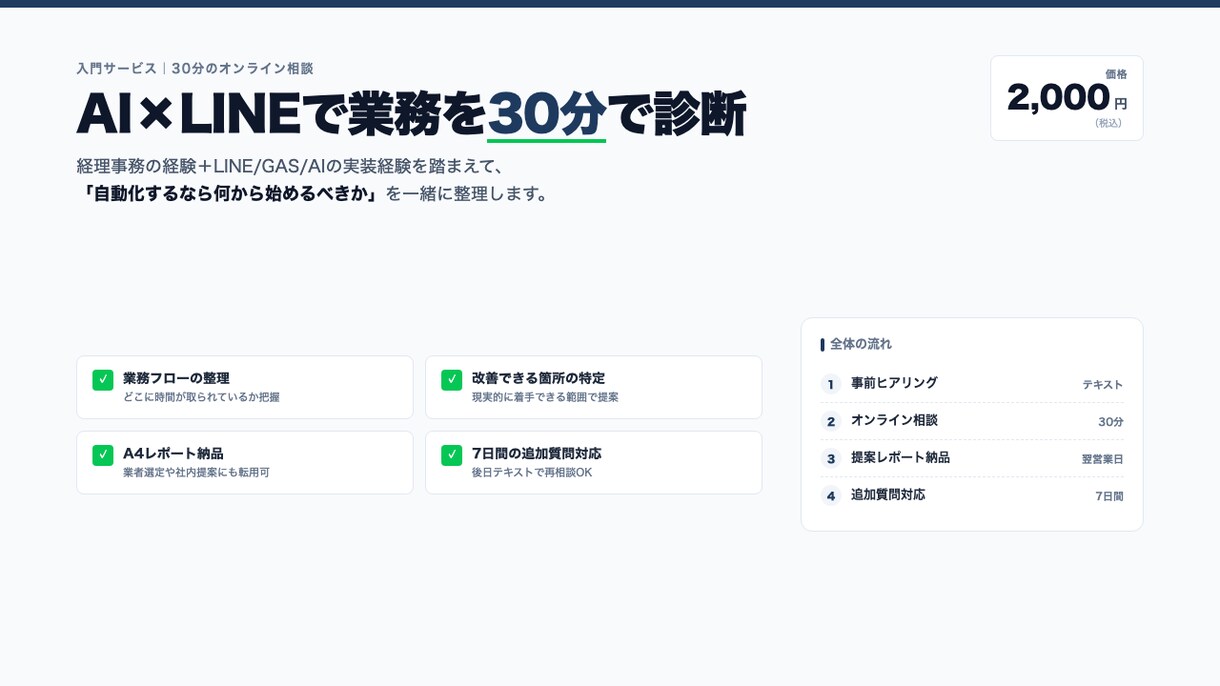
Task: Click the subtitle どこに時間が取られているか把握
Action: click(x=201, y=397)
